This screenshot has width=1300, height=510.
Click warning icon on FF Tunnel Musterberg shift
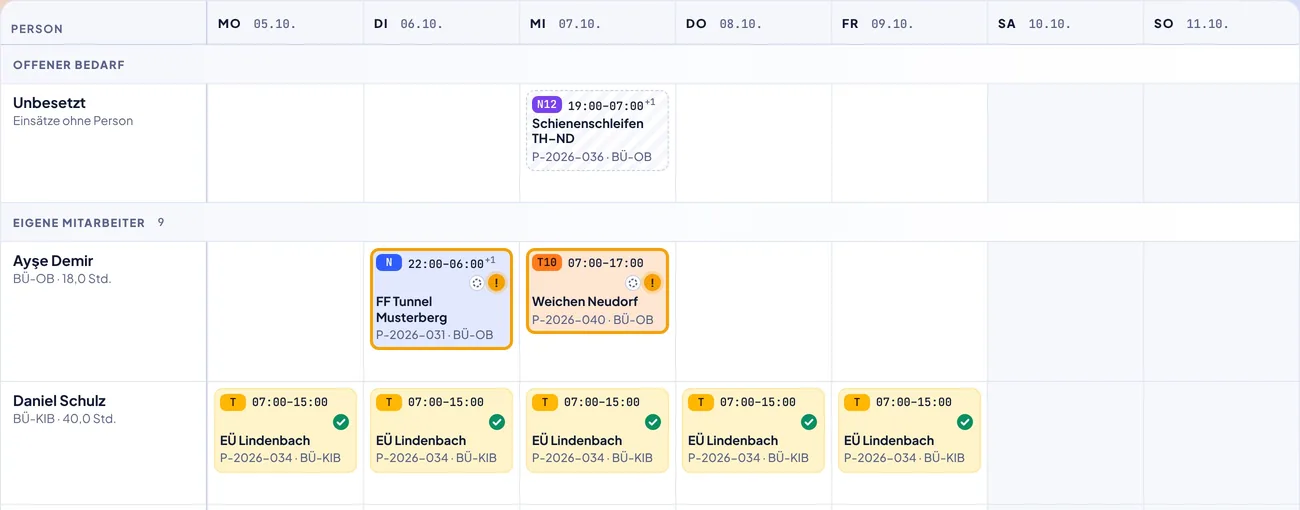click(497, 283)
